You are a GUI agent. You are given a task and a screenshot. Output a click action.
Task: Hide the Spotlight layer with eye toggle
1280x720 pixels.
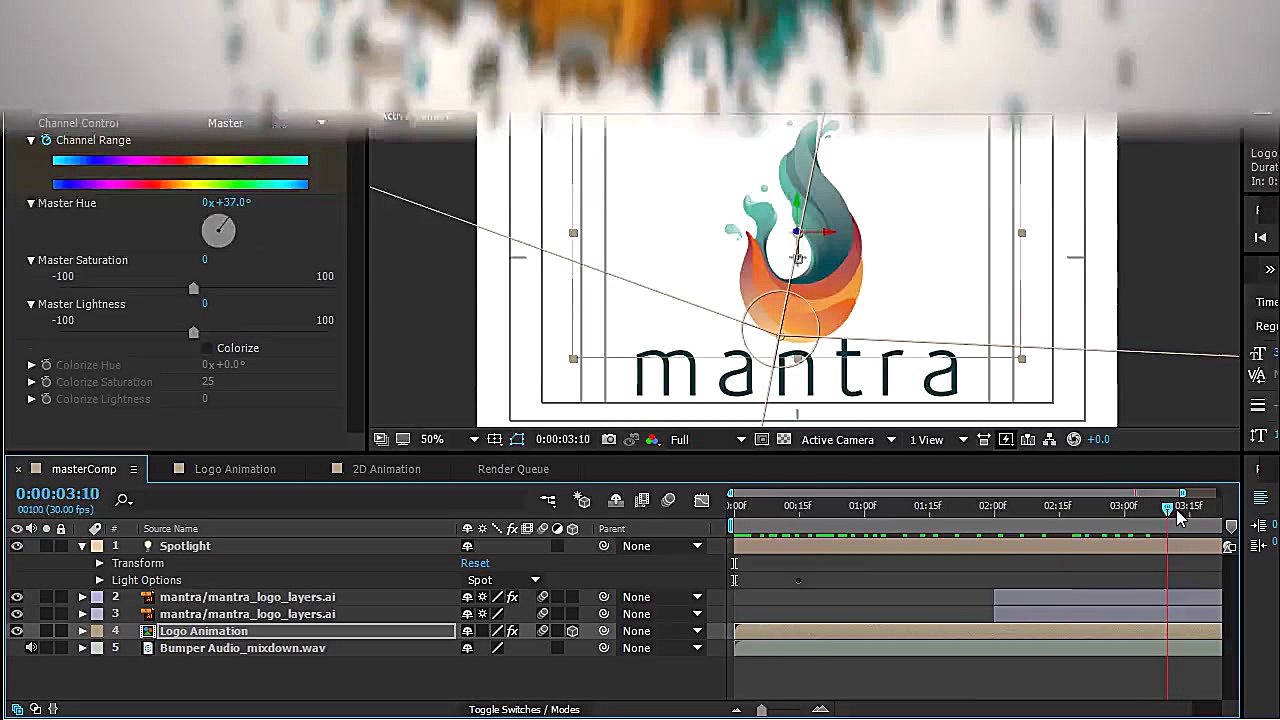click(x=17, y=546)
